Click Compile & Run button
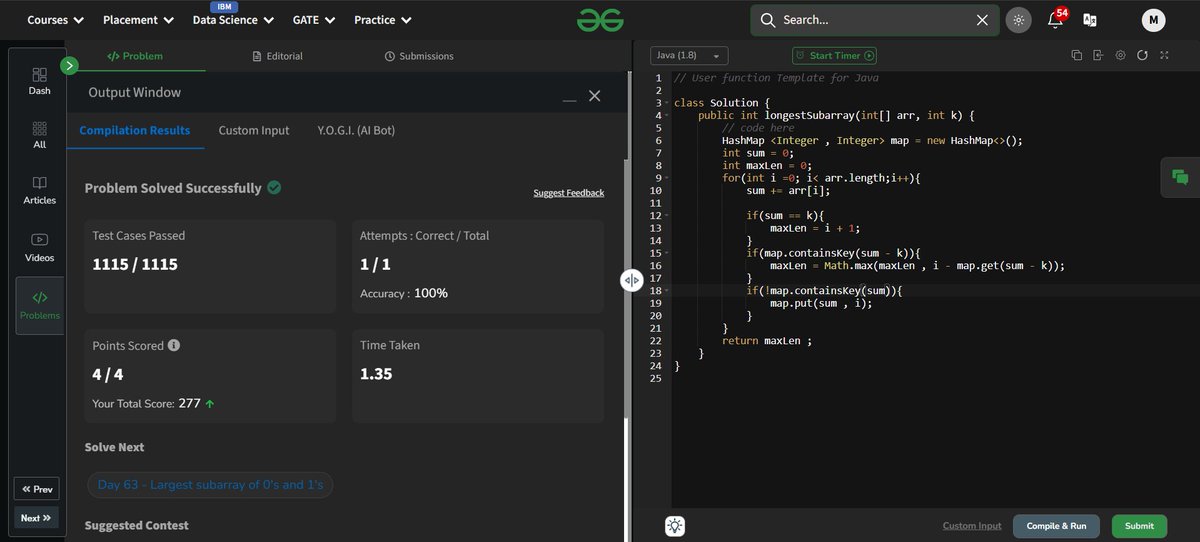Image resolution: width=1200 pixels, height=542 pixels. coord(1056,525)
